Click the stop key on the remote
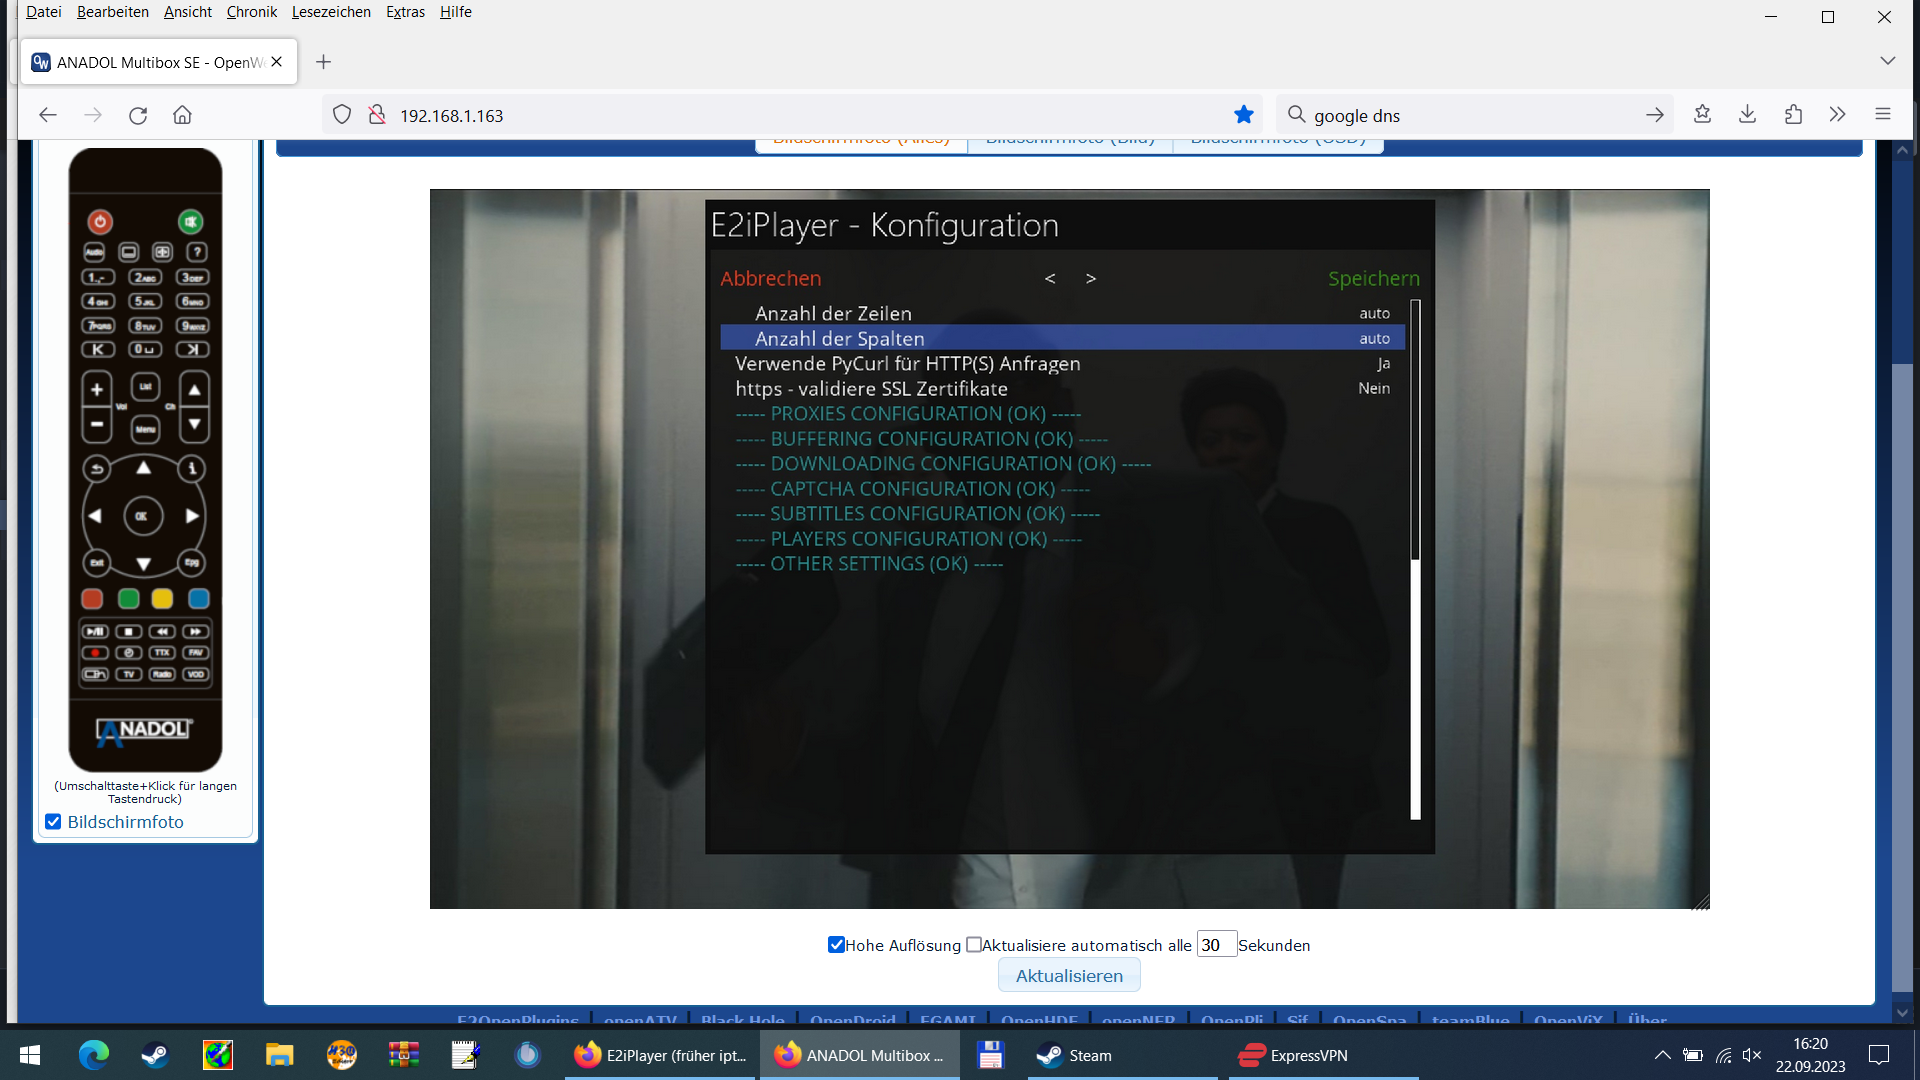 tap(129, 632)
